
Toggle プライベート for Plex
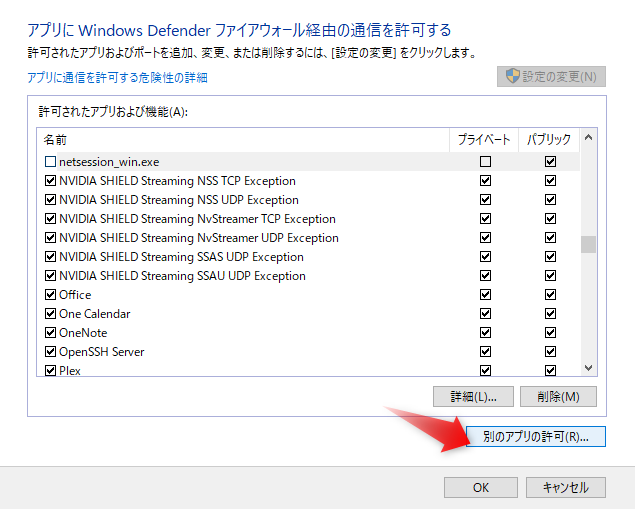485,371
